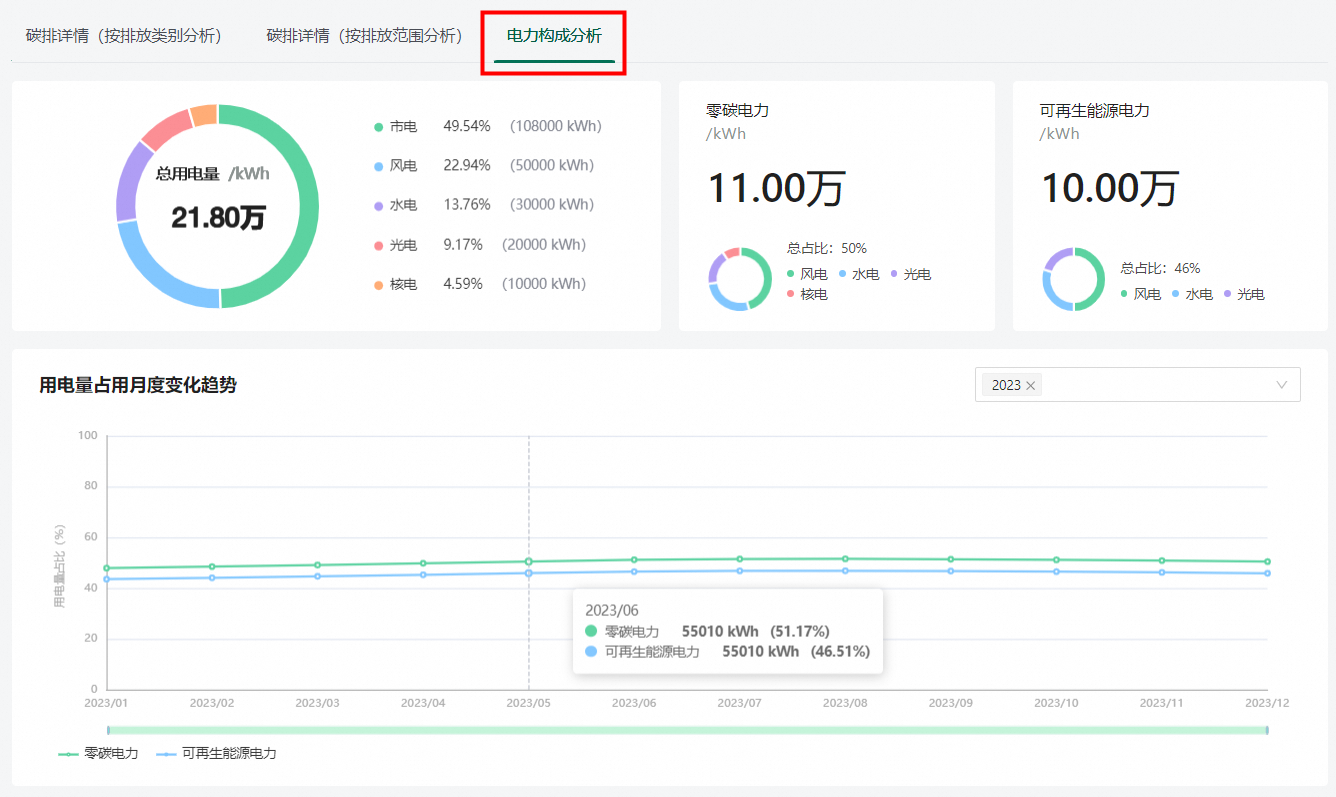This screenshot has height=797, width=1336.
Task: Toggle 可再生能源电力 series in trend chart legend
Action: point(217,754)
